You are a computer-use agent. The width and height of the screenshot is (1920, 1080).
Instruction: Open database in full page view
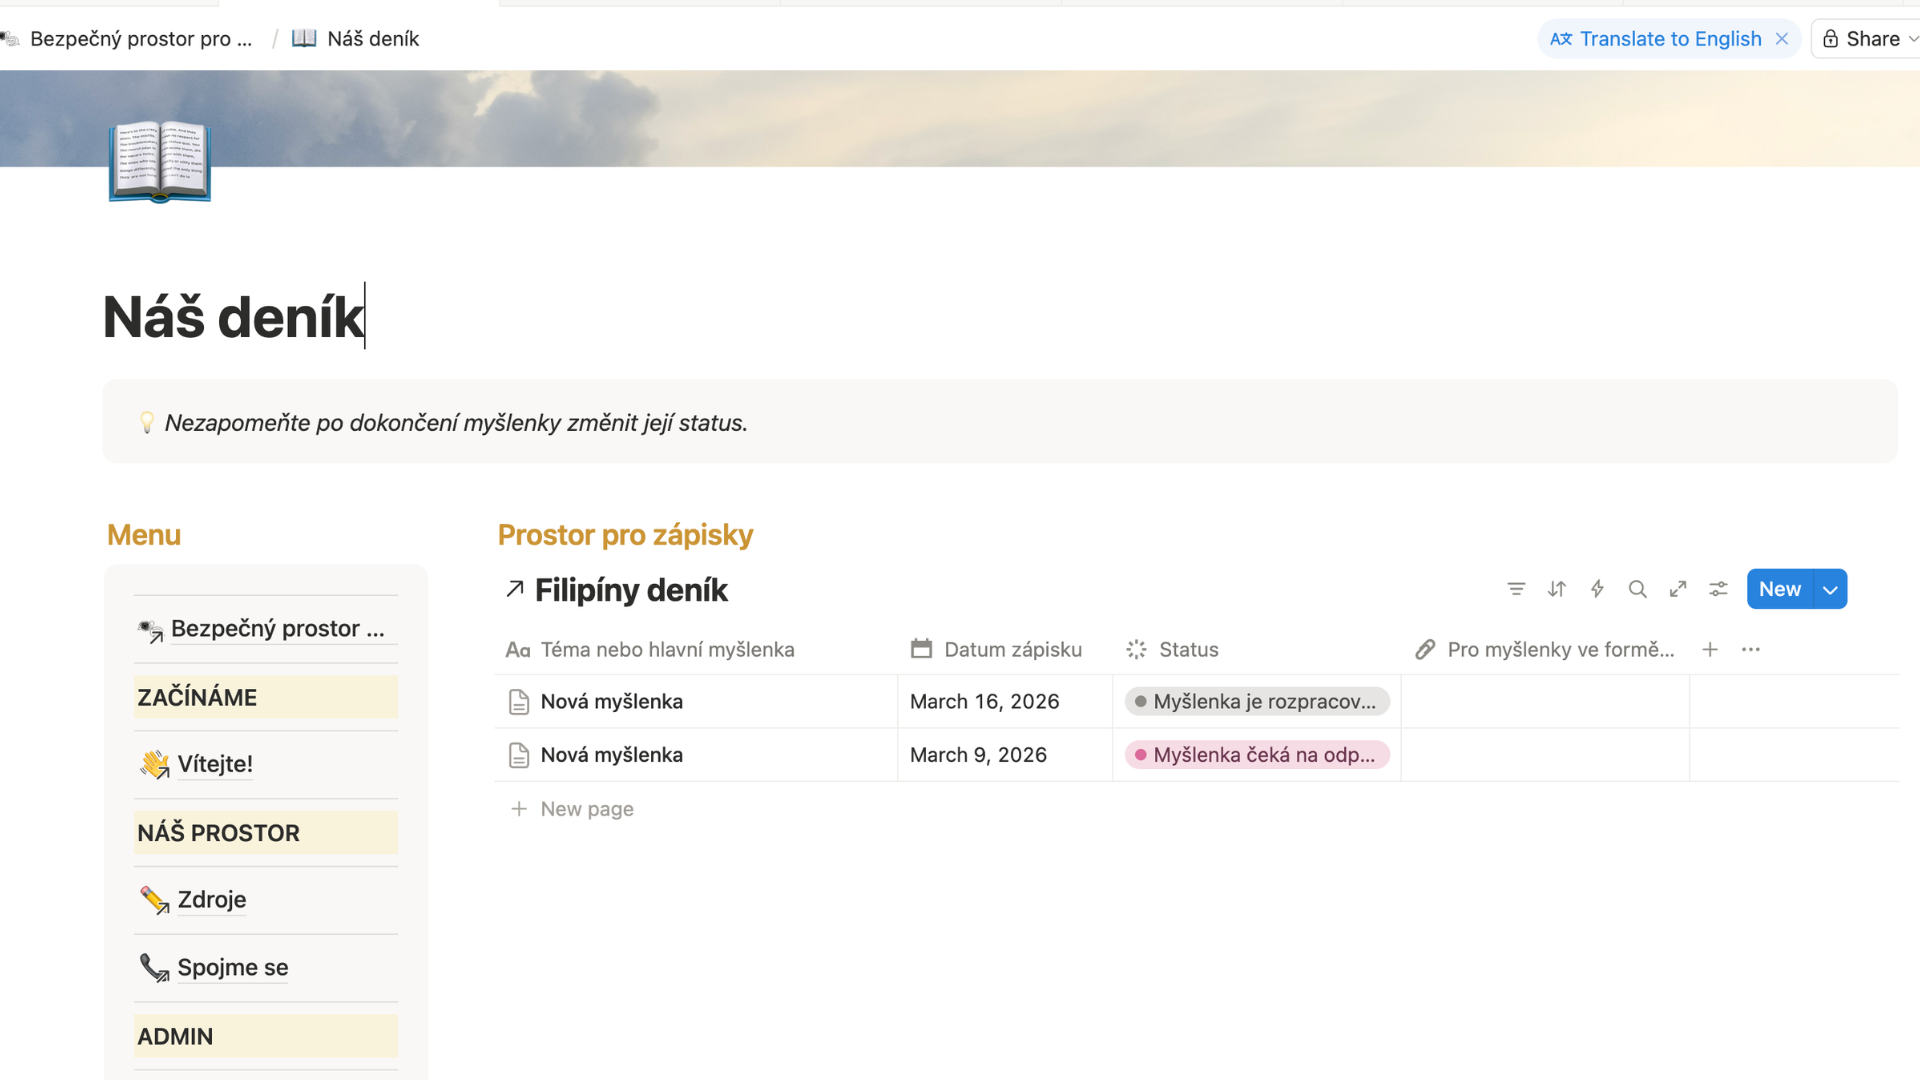1678,589
